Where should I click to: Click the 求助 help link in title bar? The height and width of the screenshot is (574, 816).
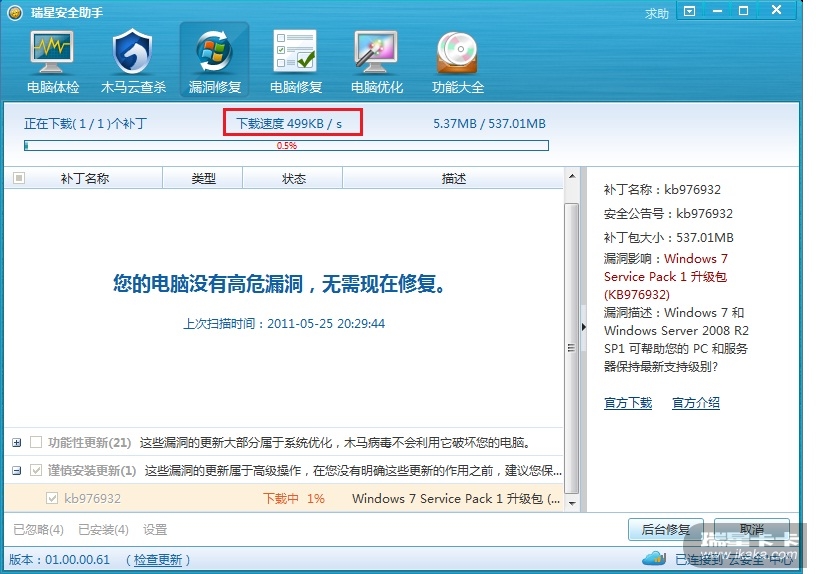coord(657,14)
